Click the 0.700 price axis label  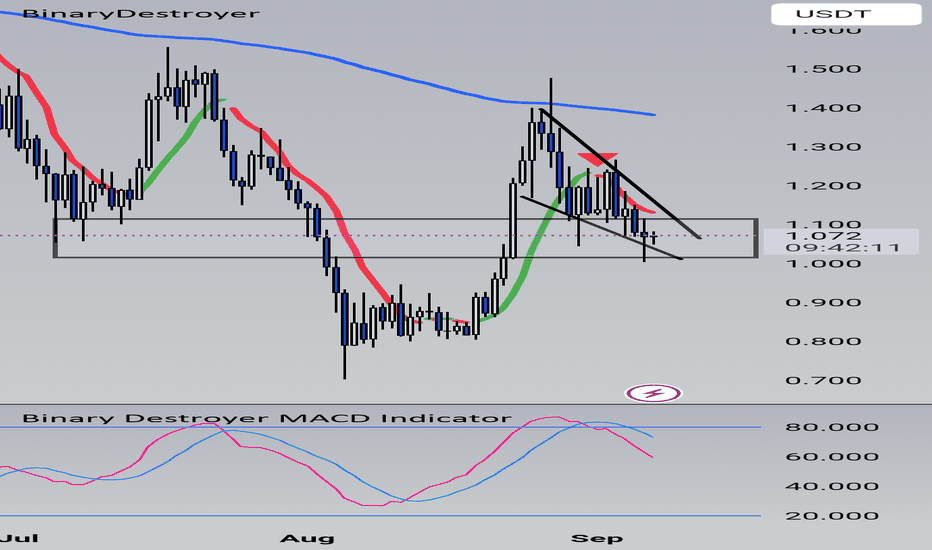823,381
